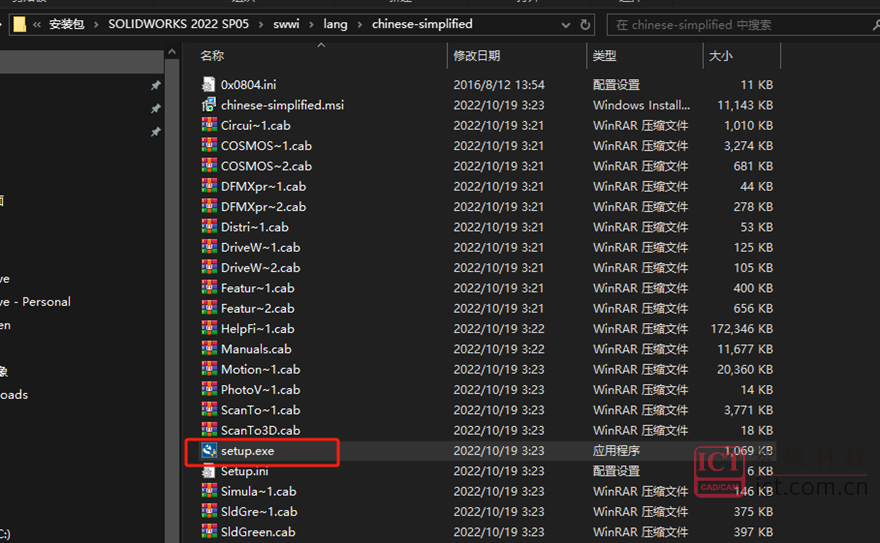The image size is (880, 543).
Task: Click the Simula~1.cab archive icon
Action: (x=209, y=491)
